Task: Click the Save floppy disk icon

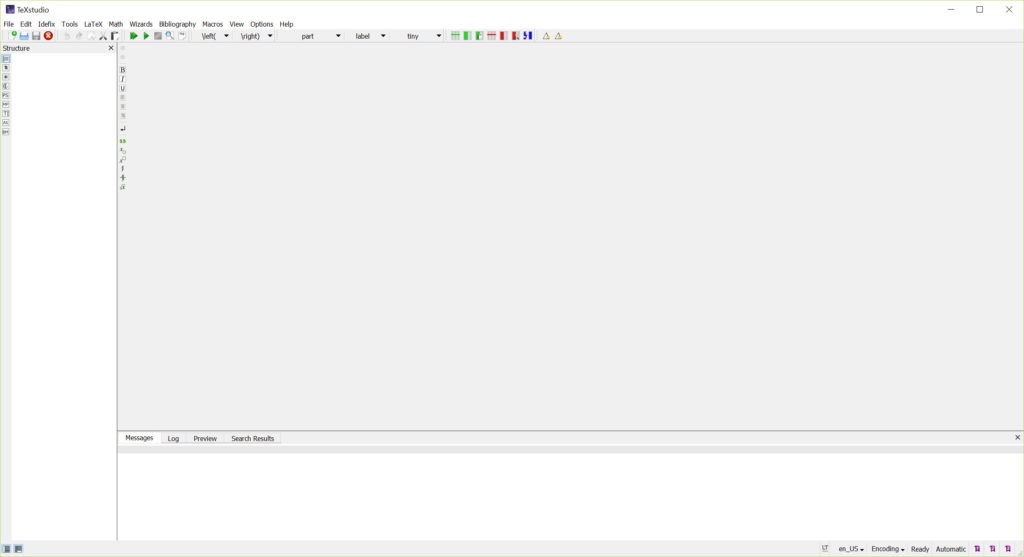Action: pyautogui.click(x=36, y=36)
